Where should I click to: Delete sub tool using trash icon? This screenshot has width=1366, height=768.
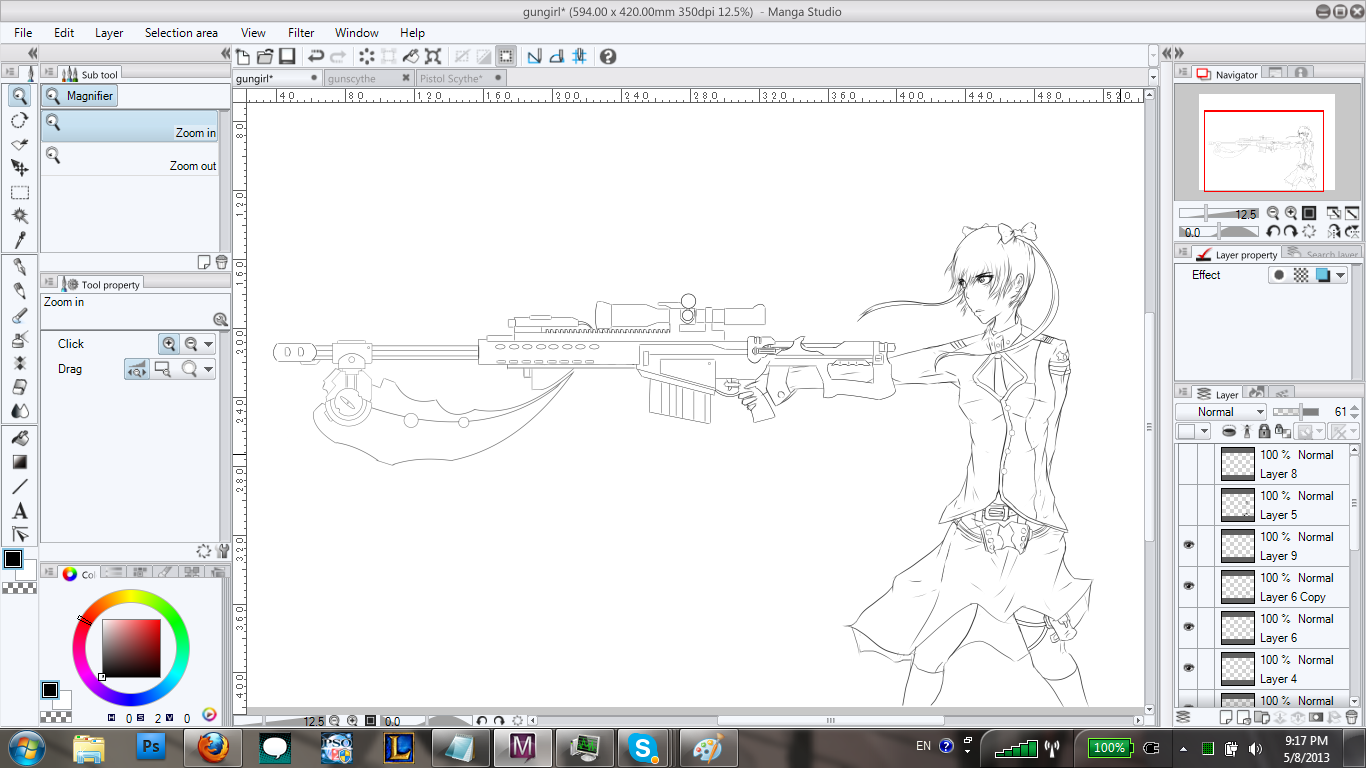point(221,262)
